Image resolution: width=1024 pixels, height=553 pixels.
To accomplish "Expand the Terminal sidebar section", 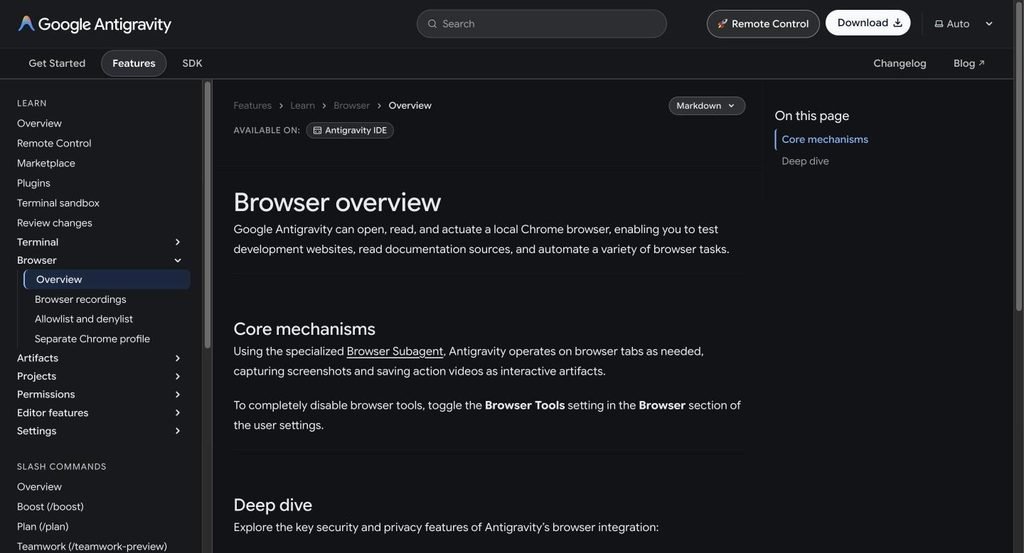I will (x=178, y=242).
